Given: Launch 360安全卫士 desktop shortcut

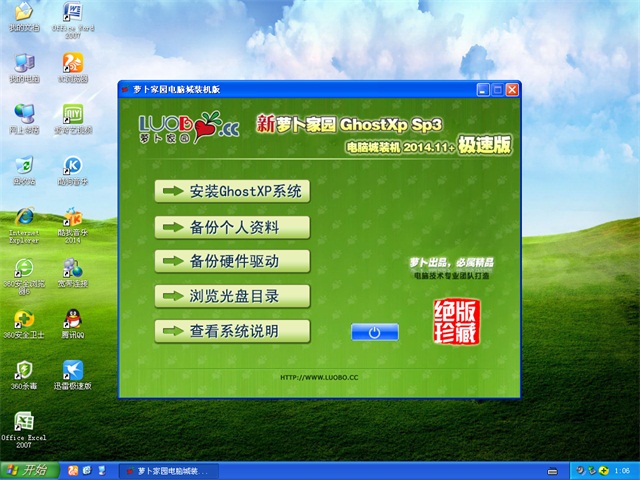Looking at the screenshot, I should point(23,320).
